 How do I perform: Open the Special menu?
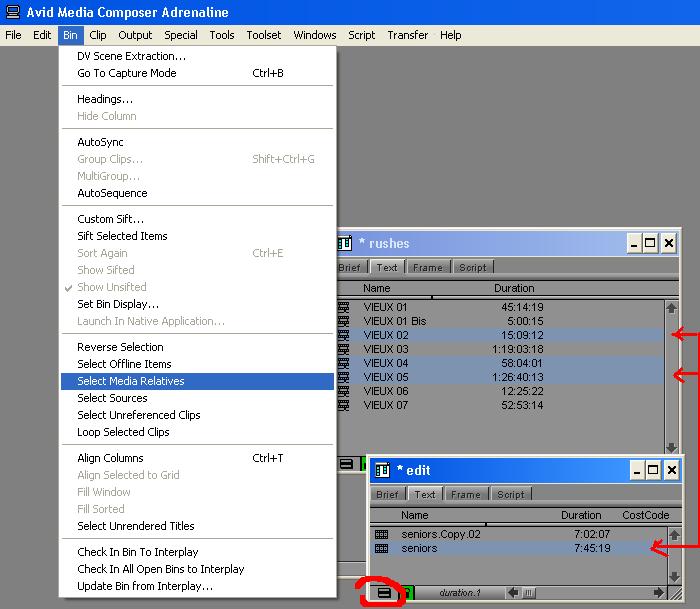point(181,35)
